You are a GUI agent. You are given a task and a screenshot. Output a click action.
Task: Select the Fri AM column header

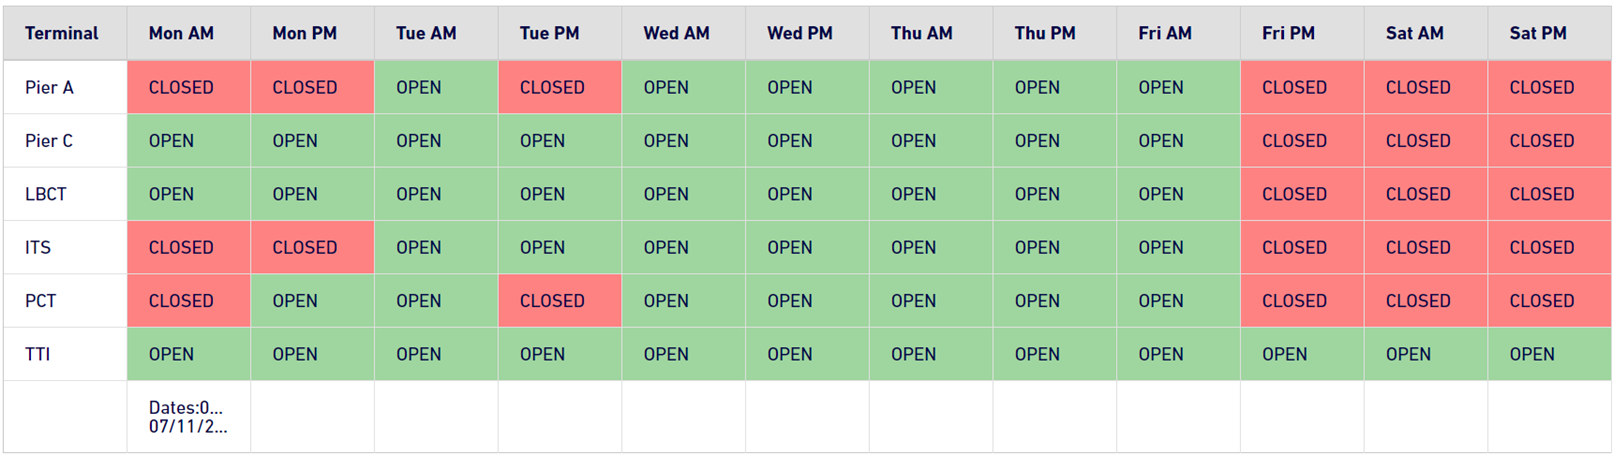pyautogui.click(x=1178, y=33)
